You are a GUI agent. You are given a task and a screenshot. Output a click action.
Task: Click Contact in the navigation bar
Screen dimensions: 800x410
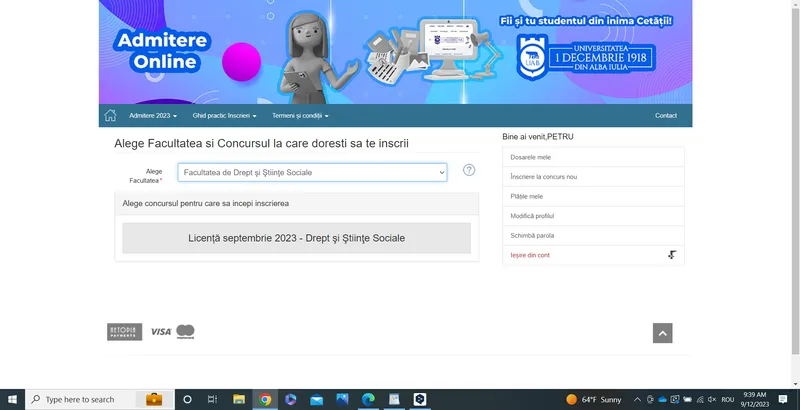tap(666, 116)
